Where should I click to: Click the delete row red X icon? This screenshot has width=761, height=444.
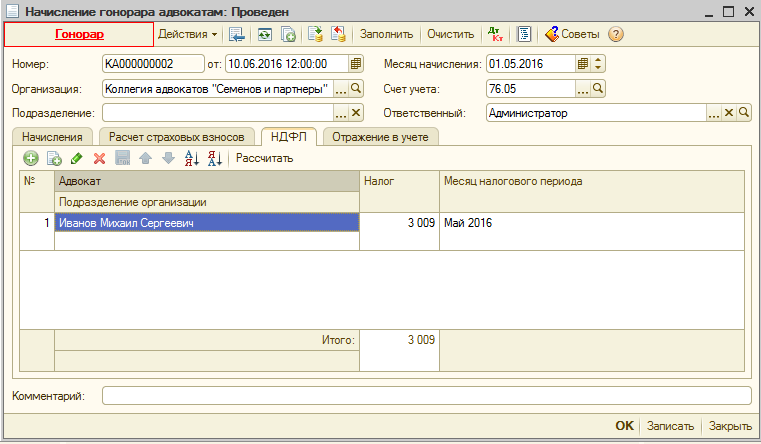click(x=99, y=158)
